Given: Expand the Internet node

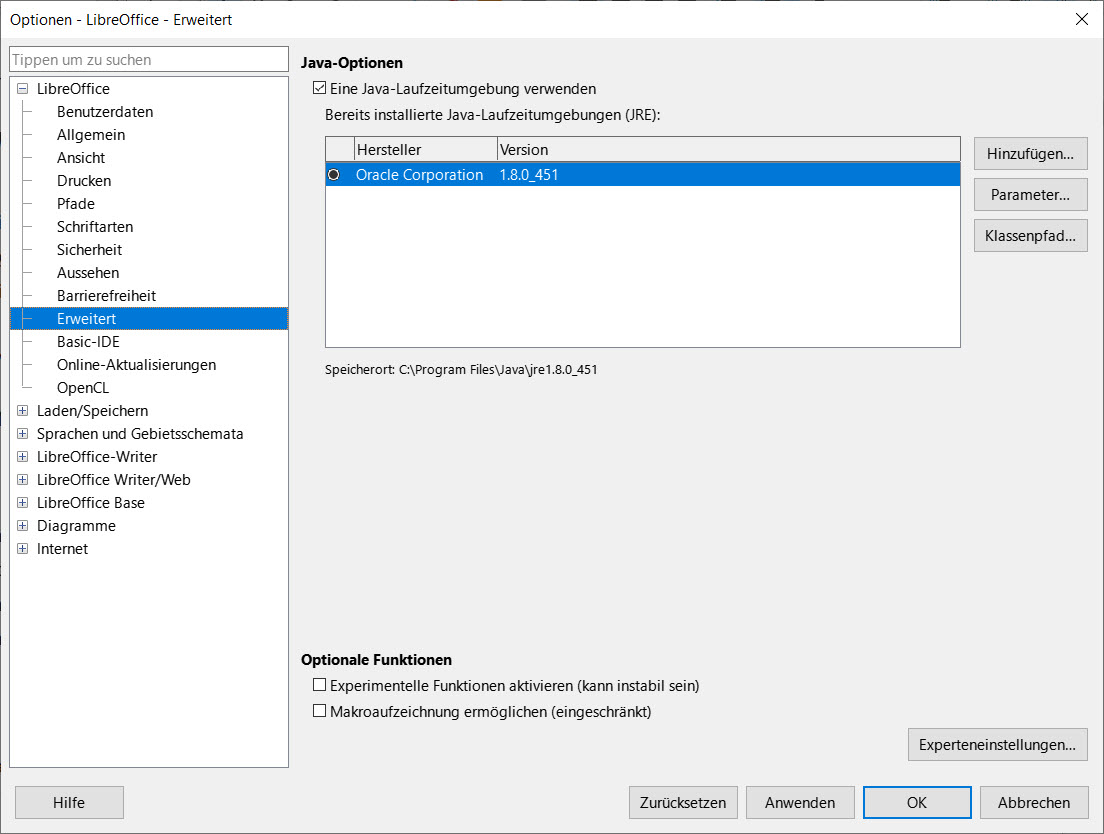Looking at the screenshot, I should point(23,548).
